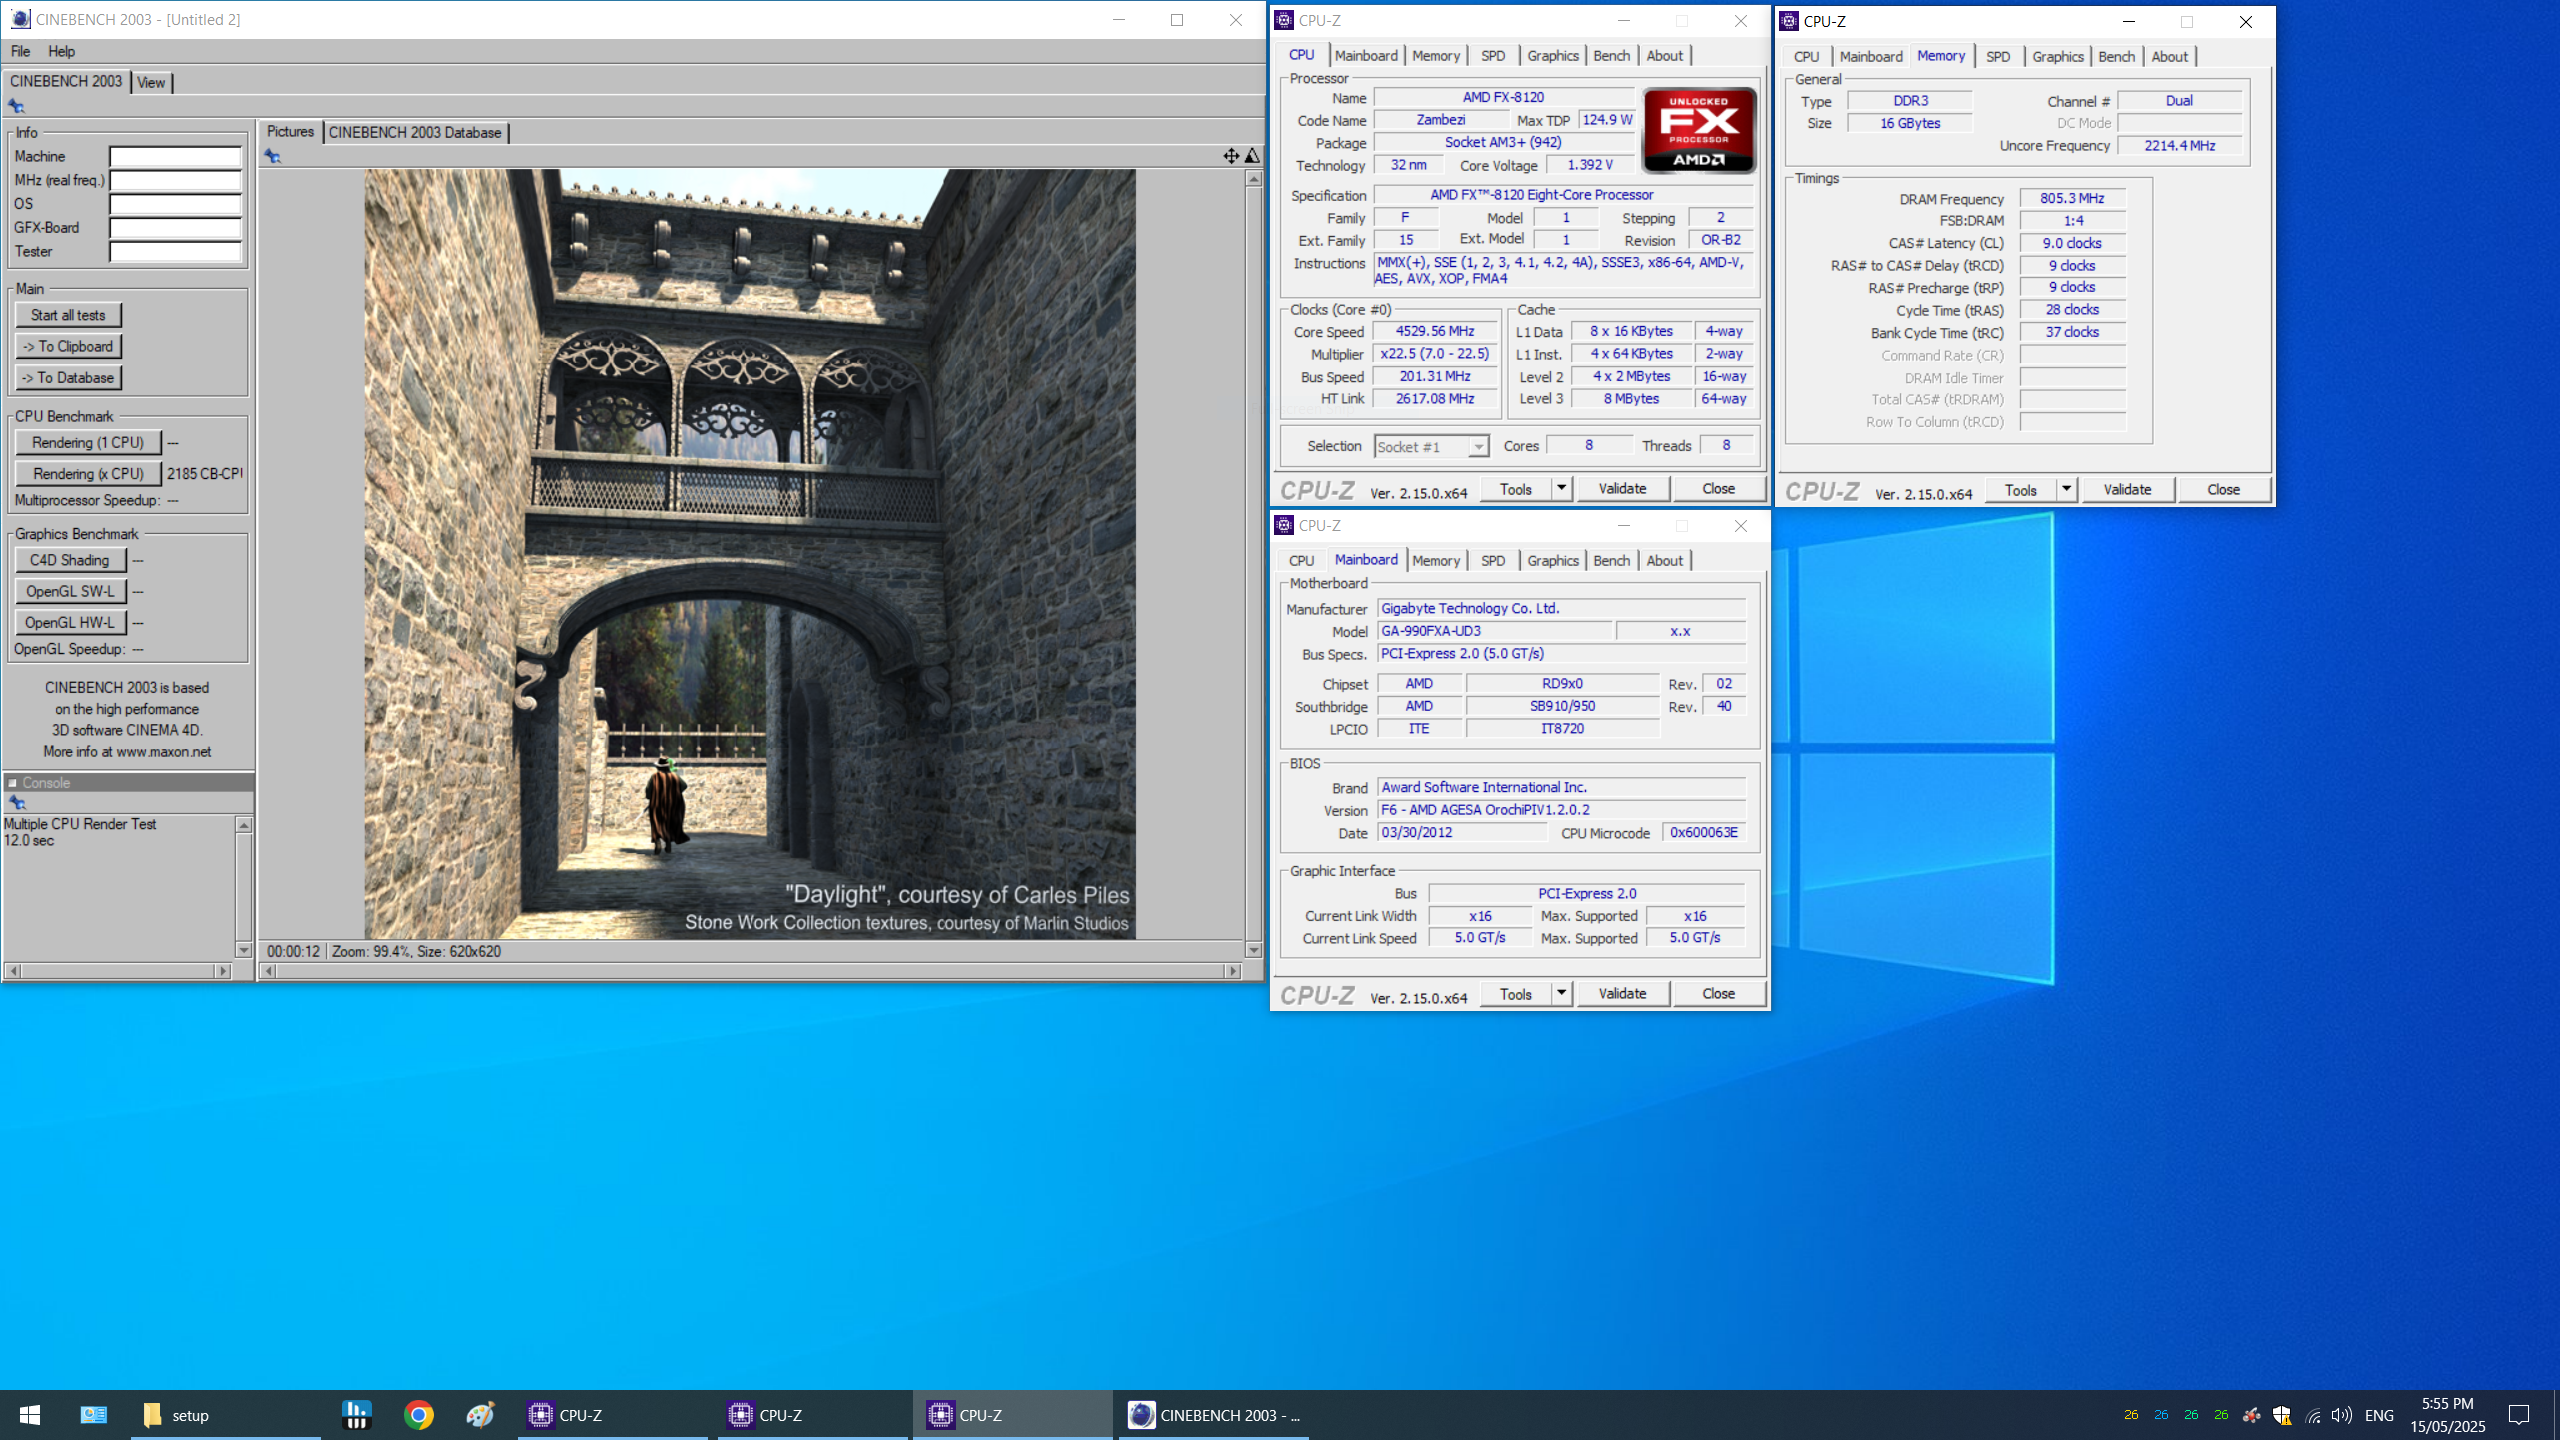Open About tab in Memory CPU-Z window
The height and width of the screenshot is (1440, 2560).
[2169, 57]
